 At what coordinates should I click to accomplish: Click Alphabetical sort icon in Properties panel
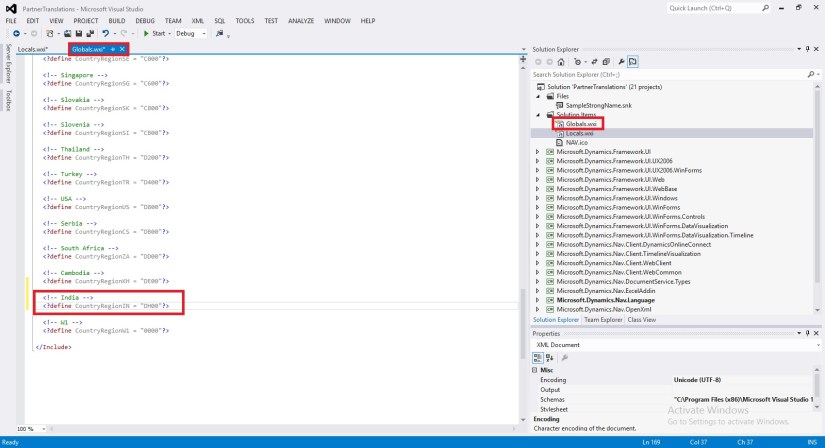550,357
